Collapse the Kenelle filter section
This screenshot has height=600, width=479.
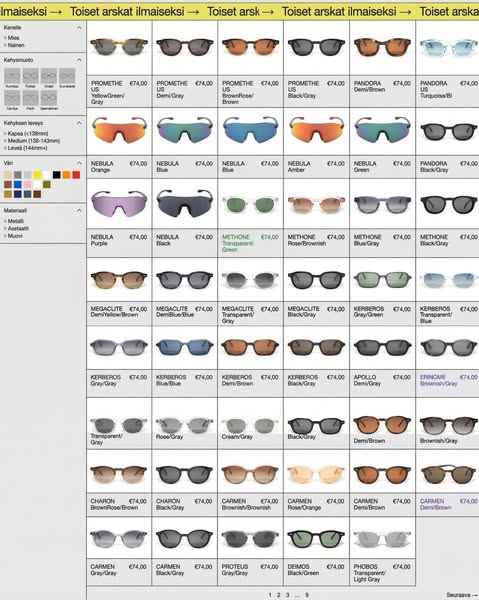[79, 28]
